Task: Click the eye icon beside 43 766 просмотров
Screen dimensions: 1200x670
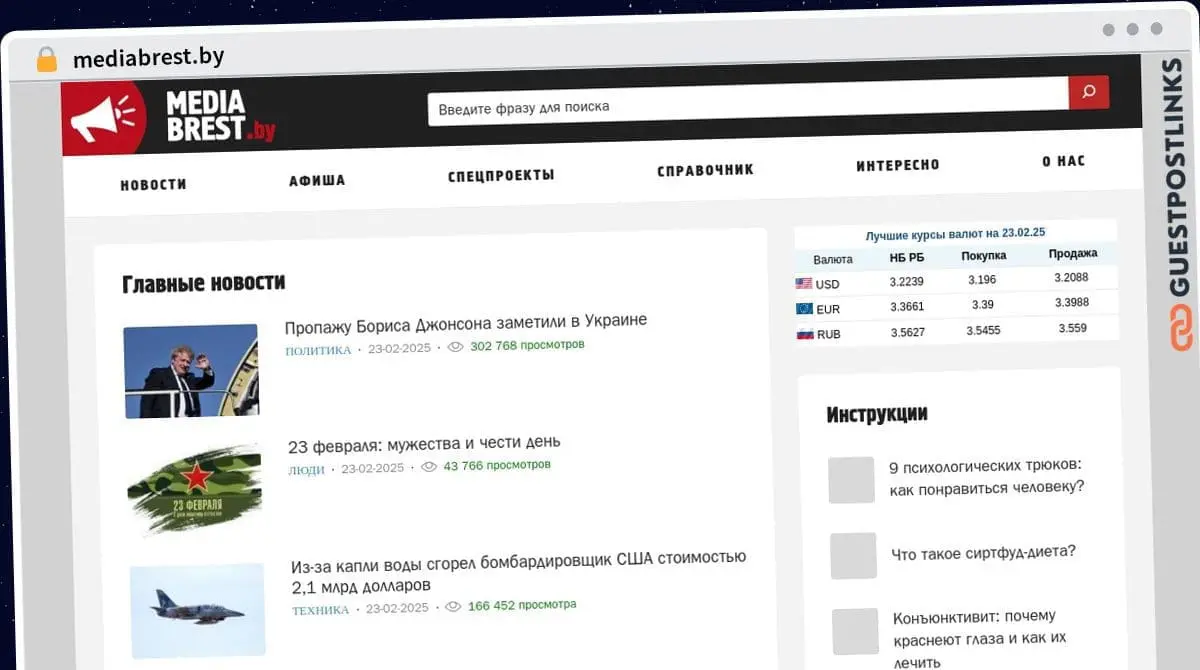Action: [x=429, y=467]
